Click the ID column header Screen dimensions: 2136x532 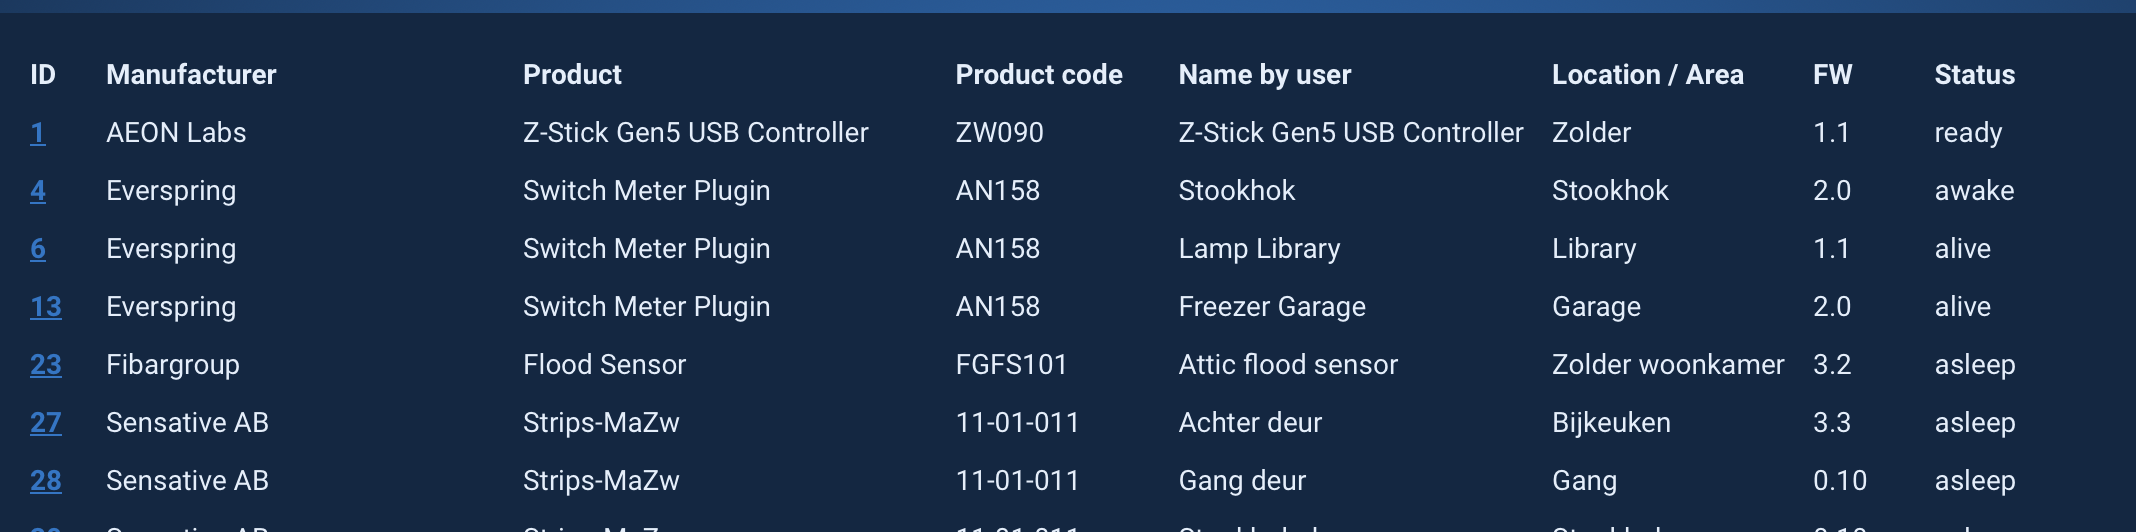click(43, 75)
